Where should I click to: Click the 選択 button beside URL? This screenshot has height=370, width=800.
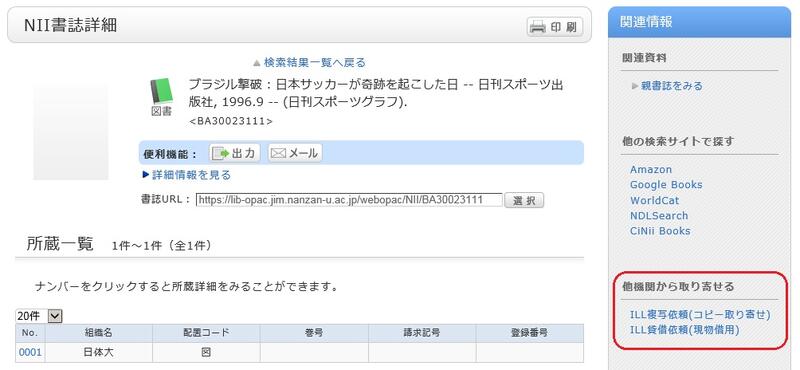pos(524,200)
